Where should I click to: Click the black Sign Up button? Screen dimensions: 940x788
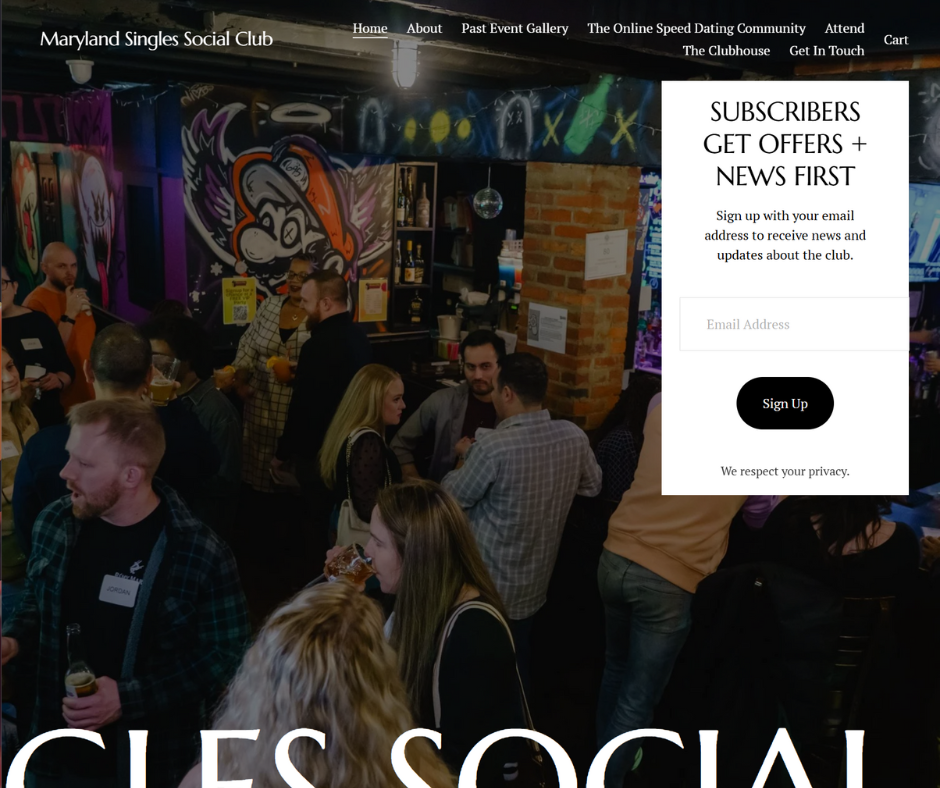point(785,403)
